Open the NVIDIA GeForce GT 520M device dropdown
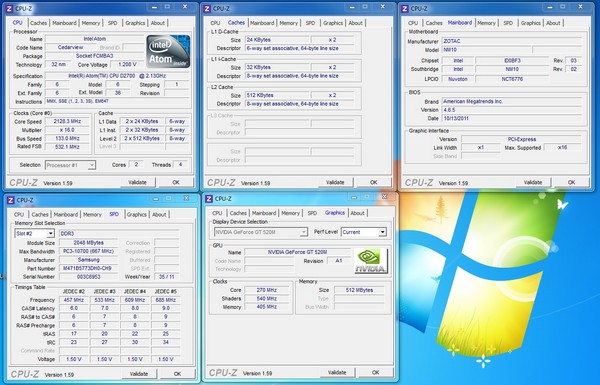600x385 pixels. click(x=303, y=232)
